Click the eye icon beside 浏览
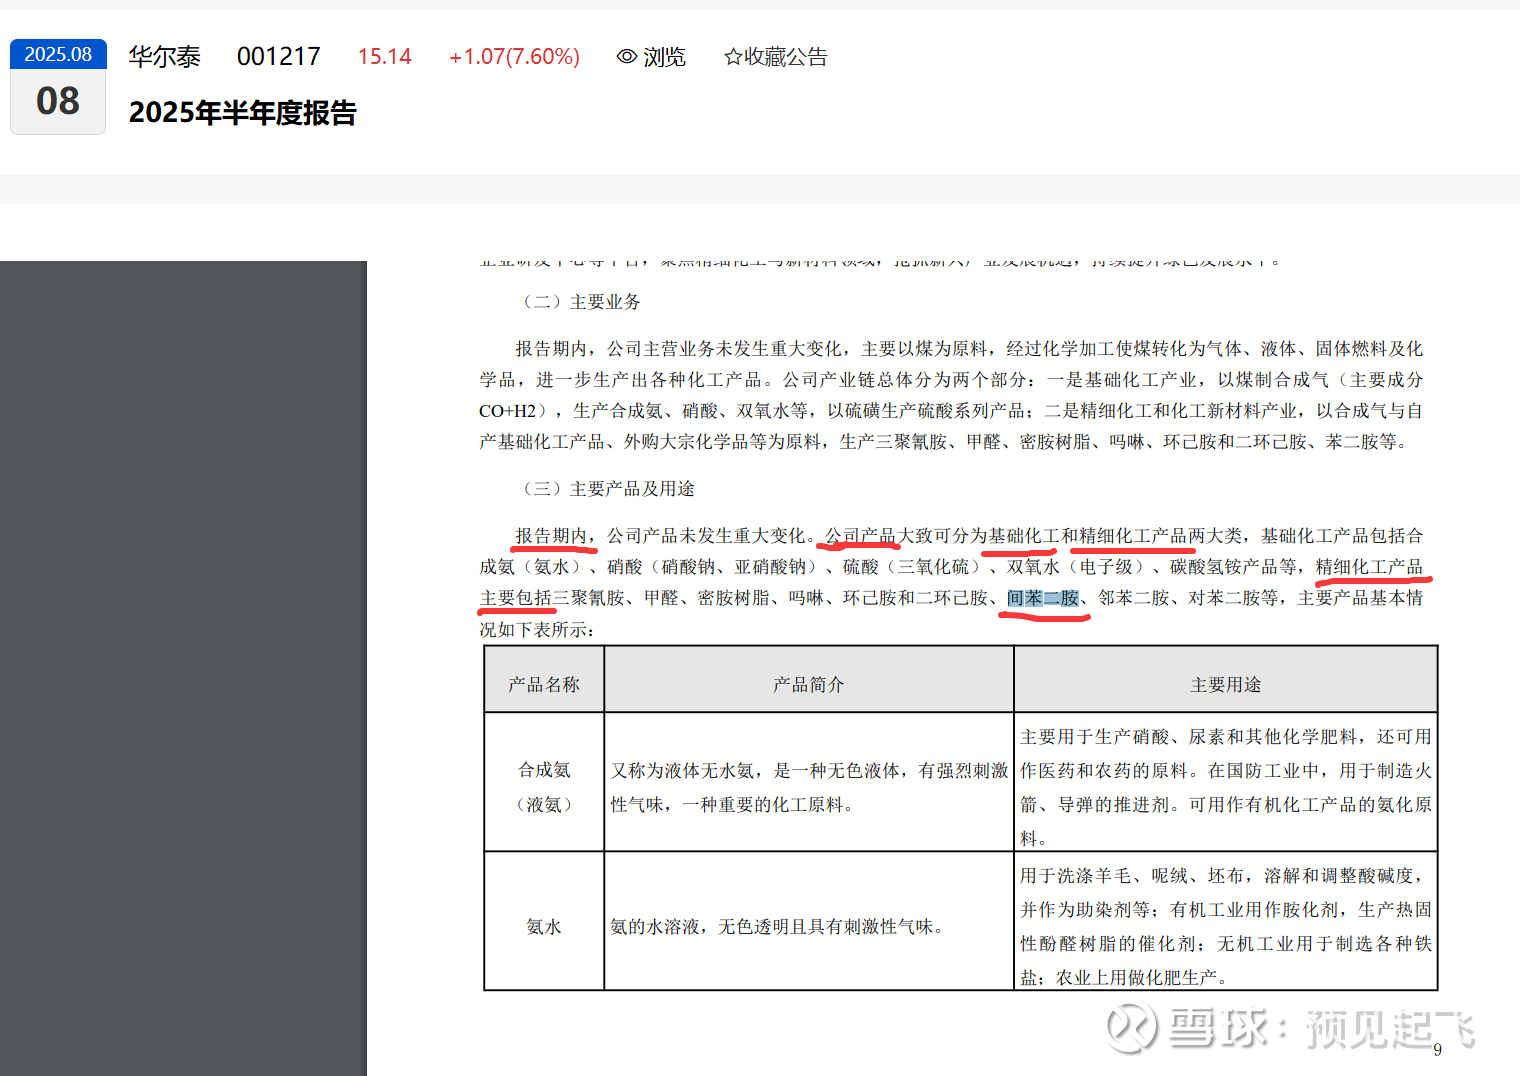The width and height of the screenshot is (1520, 1076). [627, 57]
